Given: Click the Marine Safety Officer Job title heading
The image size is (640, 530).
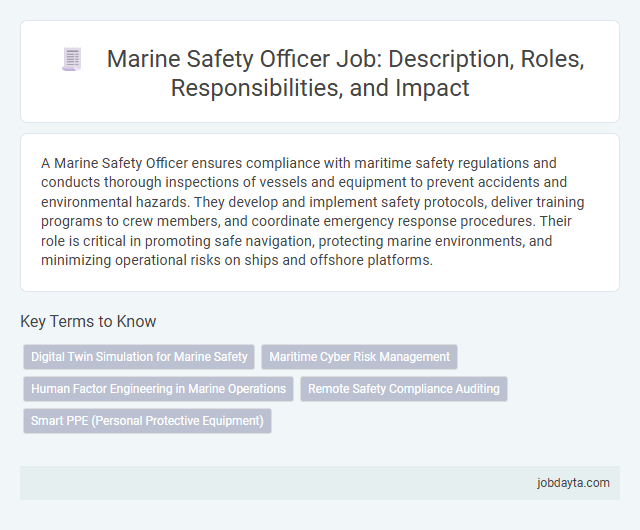Looking at the screenshot, I should pos(345,73).
